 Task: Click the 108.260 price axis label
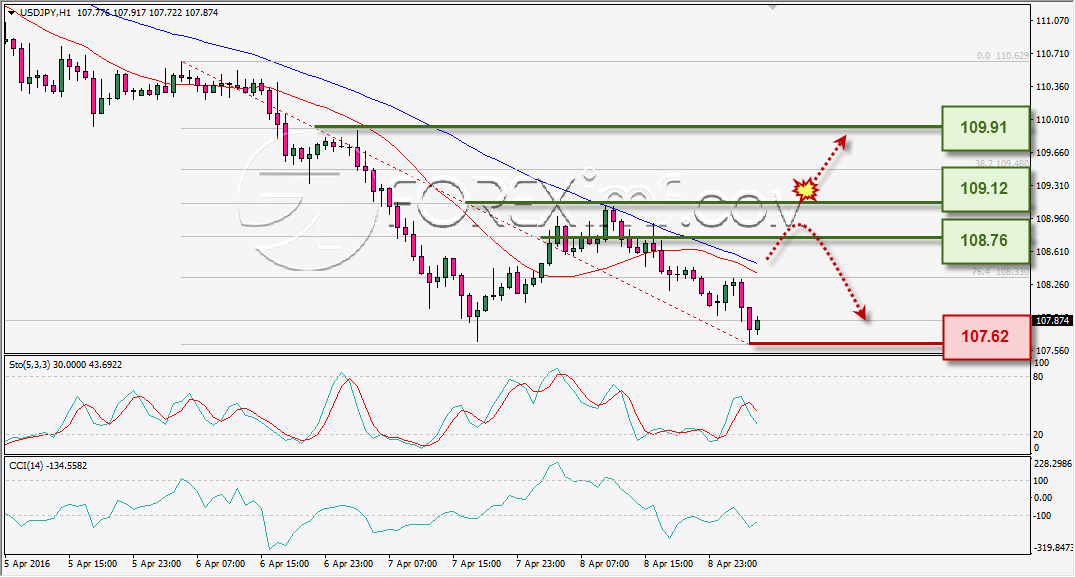pos(1052,284)
